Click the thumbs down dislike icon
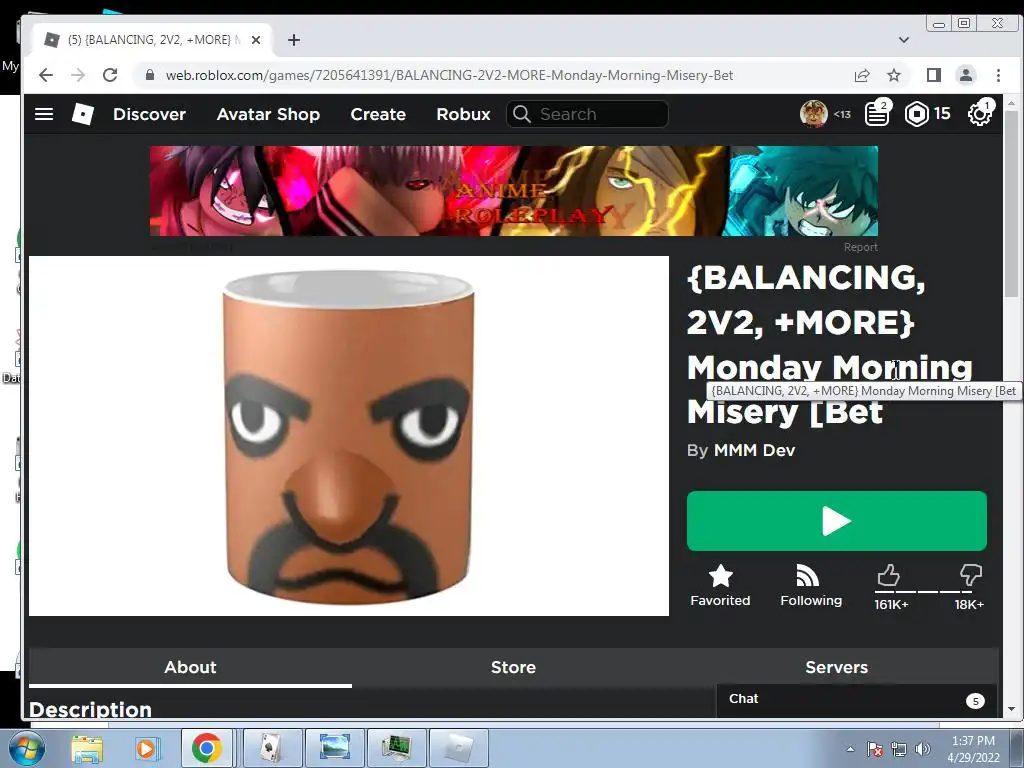Screen dimensions: 1024x768 pos(971,575)
